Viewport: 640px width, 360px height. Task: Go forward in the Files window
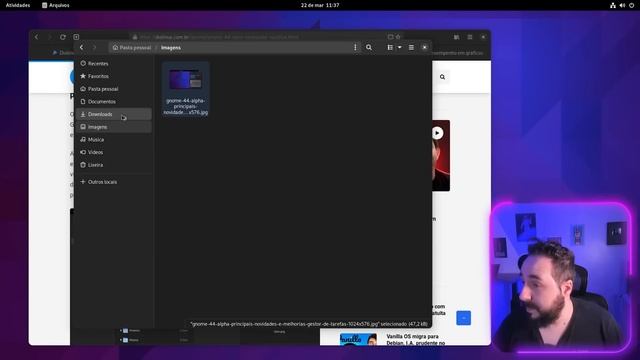[x=95, y=47]
